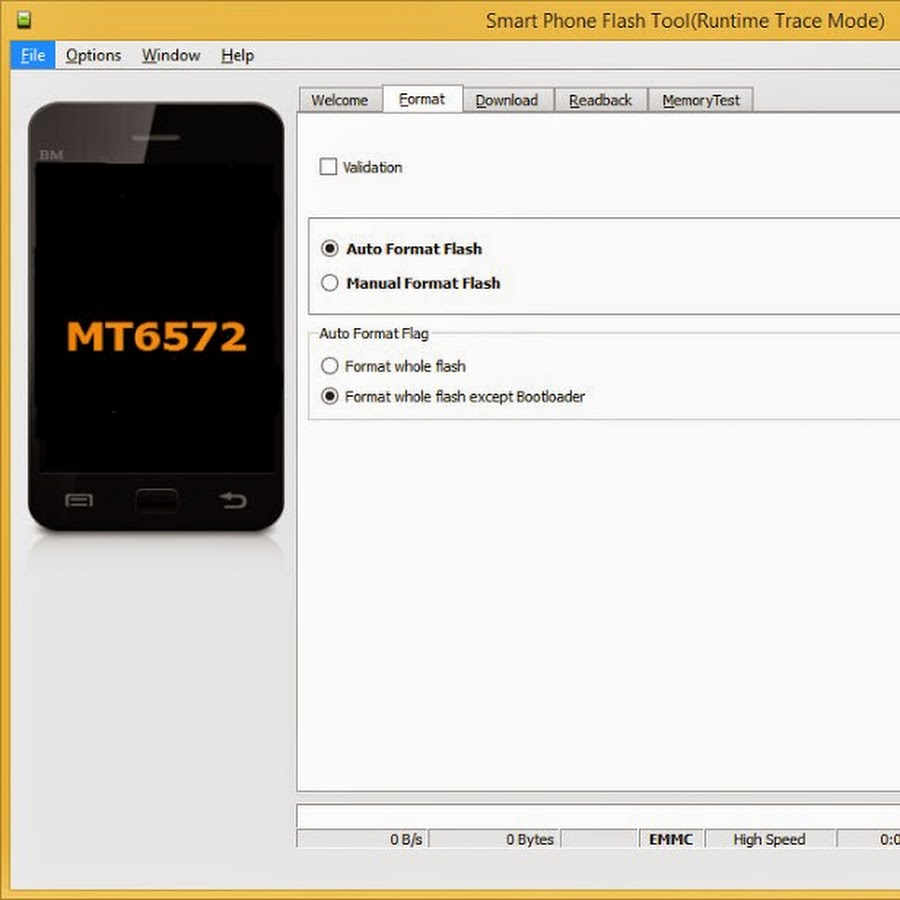Open the Window menu
Image resolution: width=900 pixels, height=900 pixels.
(170, 56)
